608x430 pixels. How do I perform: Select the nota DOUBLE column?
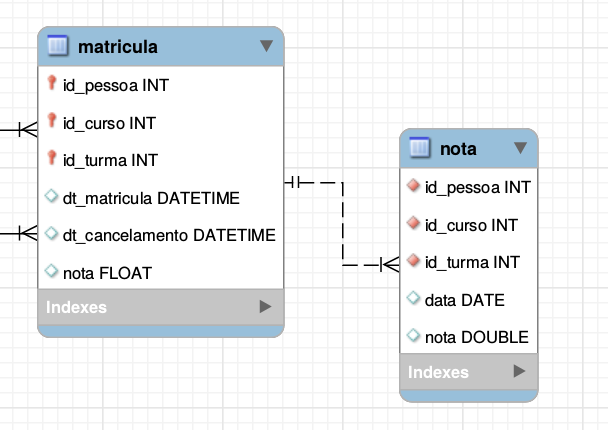(x=477, y=336)
